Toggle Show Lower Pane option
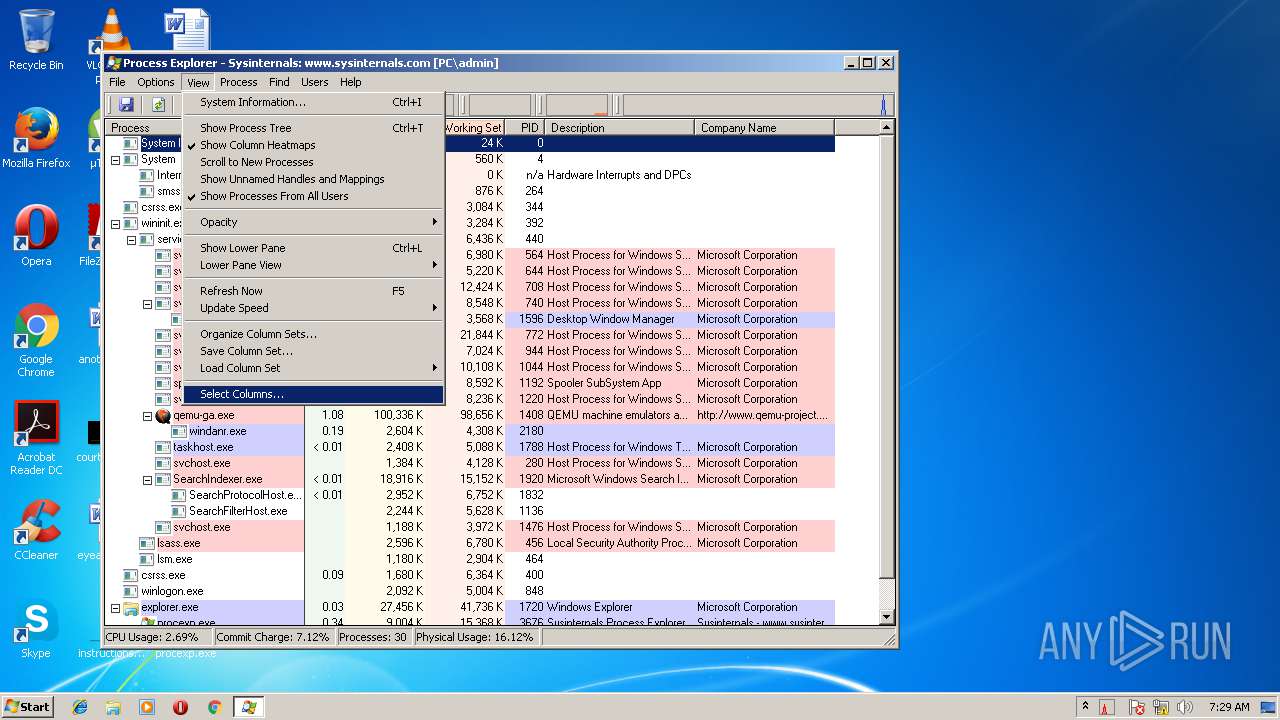The height and width of the screenshot is (720, 1280). pyautogui.click(x=313, y=248)
